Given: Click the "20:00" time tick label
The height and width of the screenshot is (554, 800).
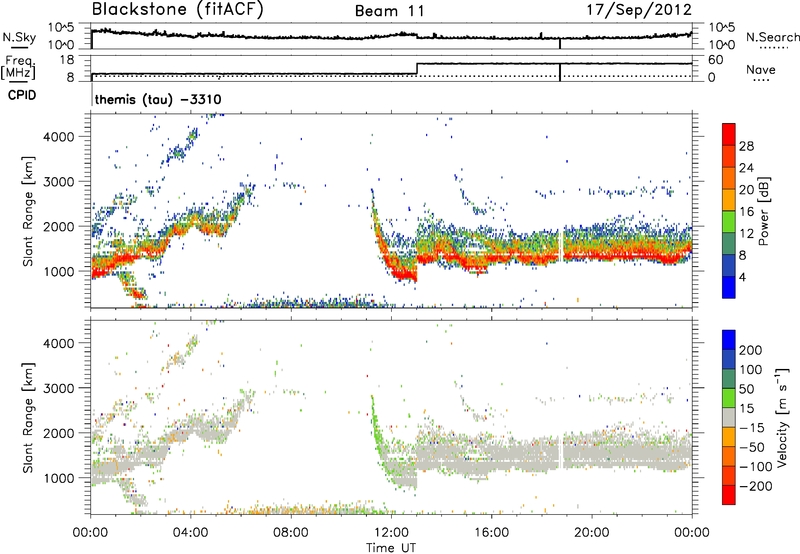Looking at the screenshot, I should click(592, 533).
